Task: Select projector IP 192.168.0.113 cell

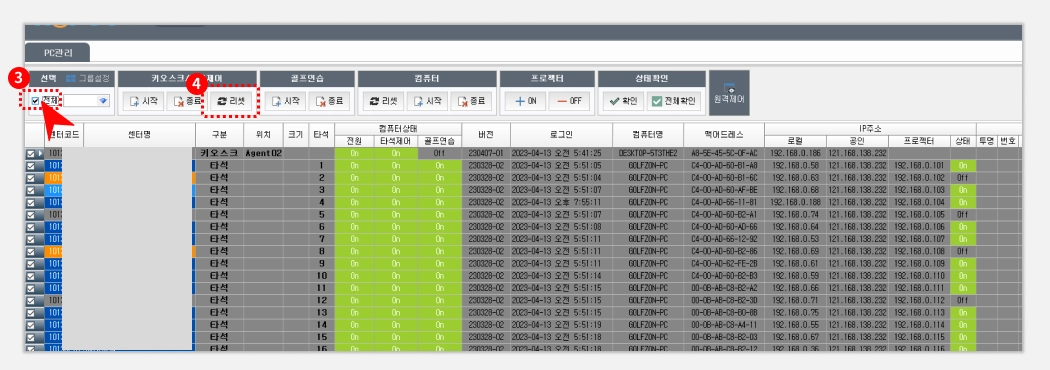Action: [x=919, y=312]
